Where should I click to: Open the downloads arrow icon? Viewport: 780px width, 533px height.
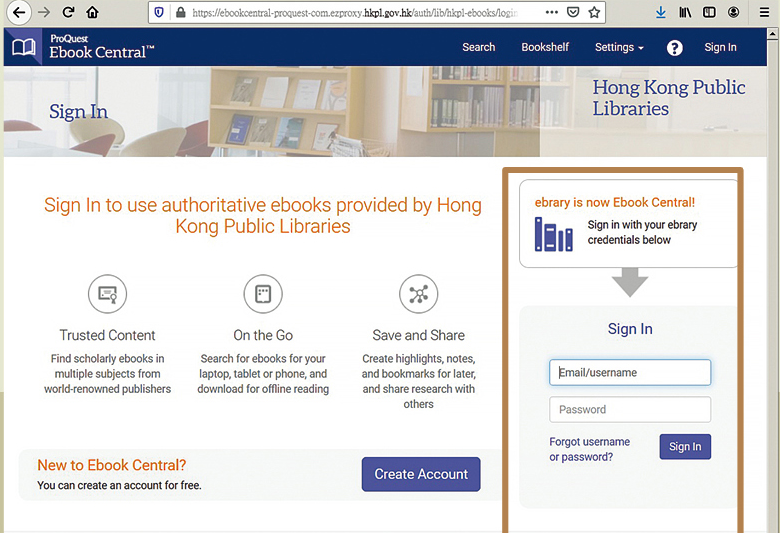click(661, 12)
